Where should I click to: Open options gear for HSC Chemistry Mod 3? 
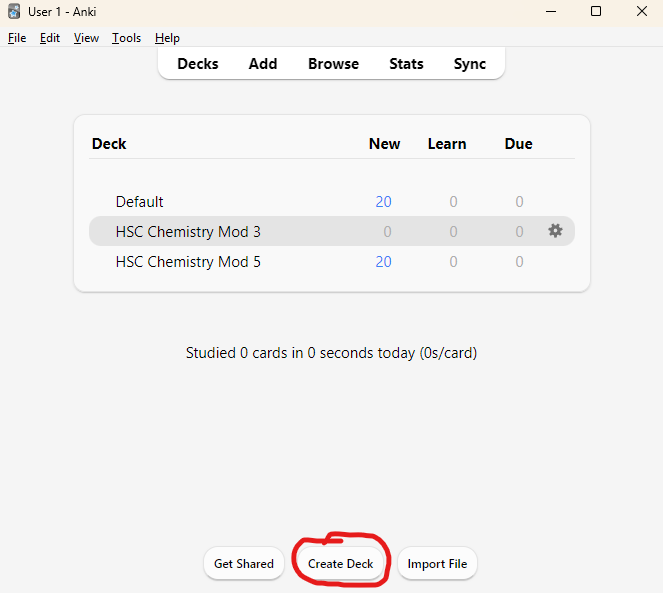[x=555, y=231]
